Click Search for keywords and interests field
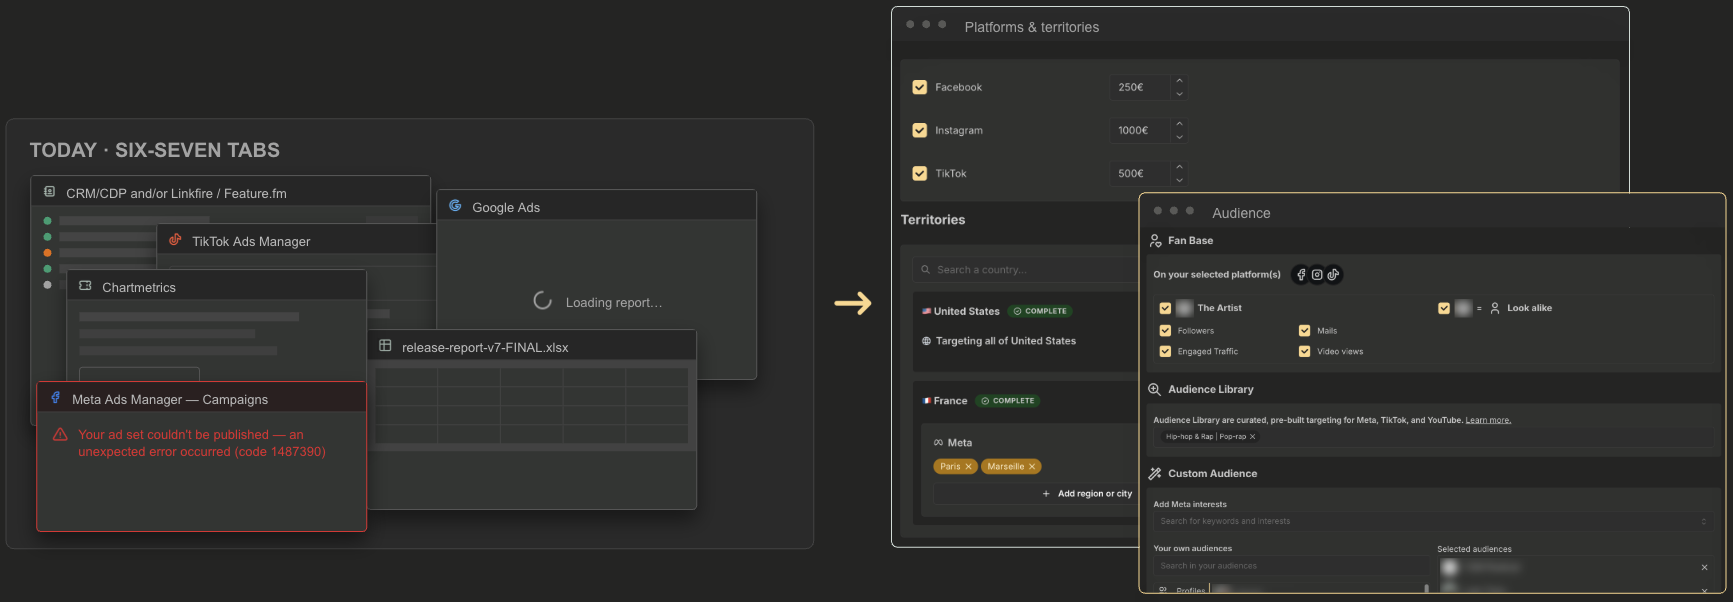This screenshot has height=602, width=1733. pos(1433,521)
